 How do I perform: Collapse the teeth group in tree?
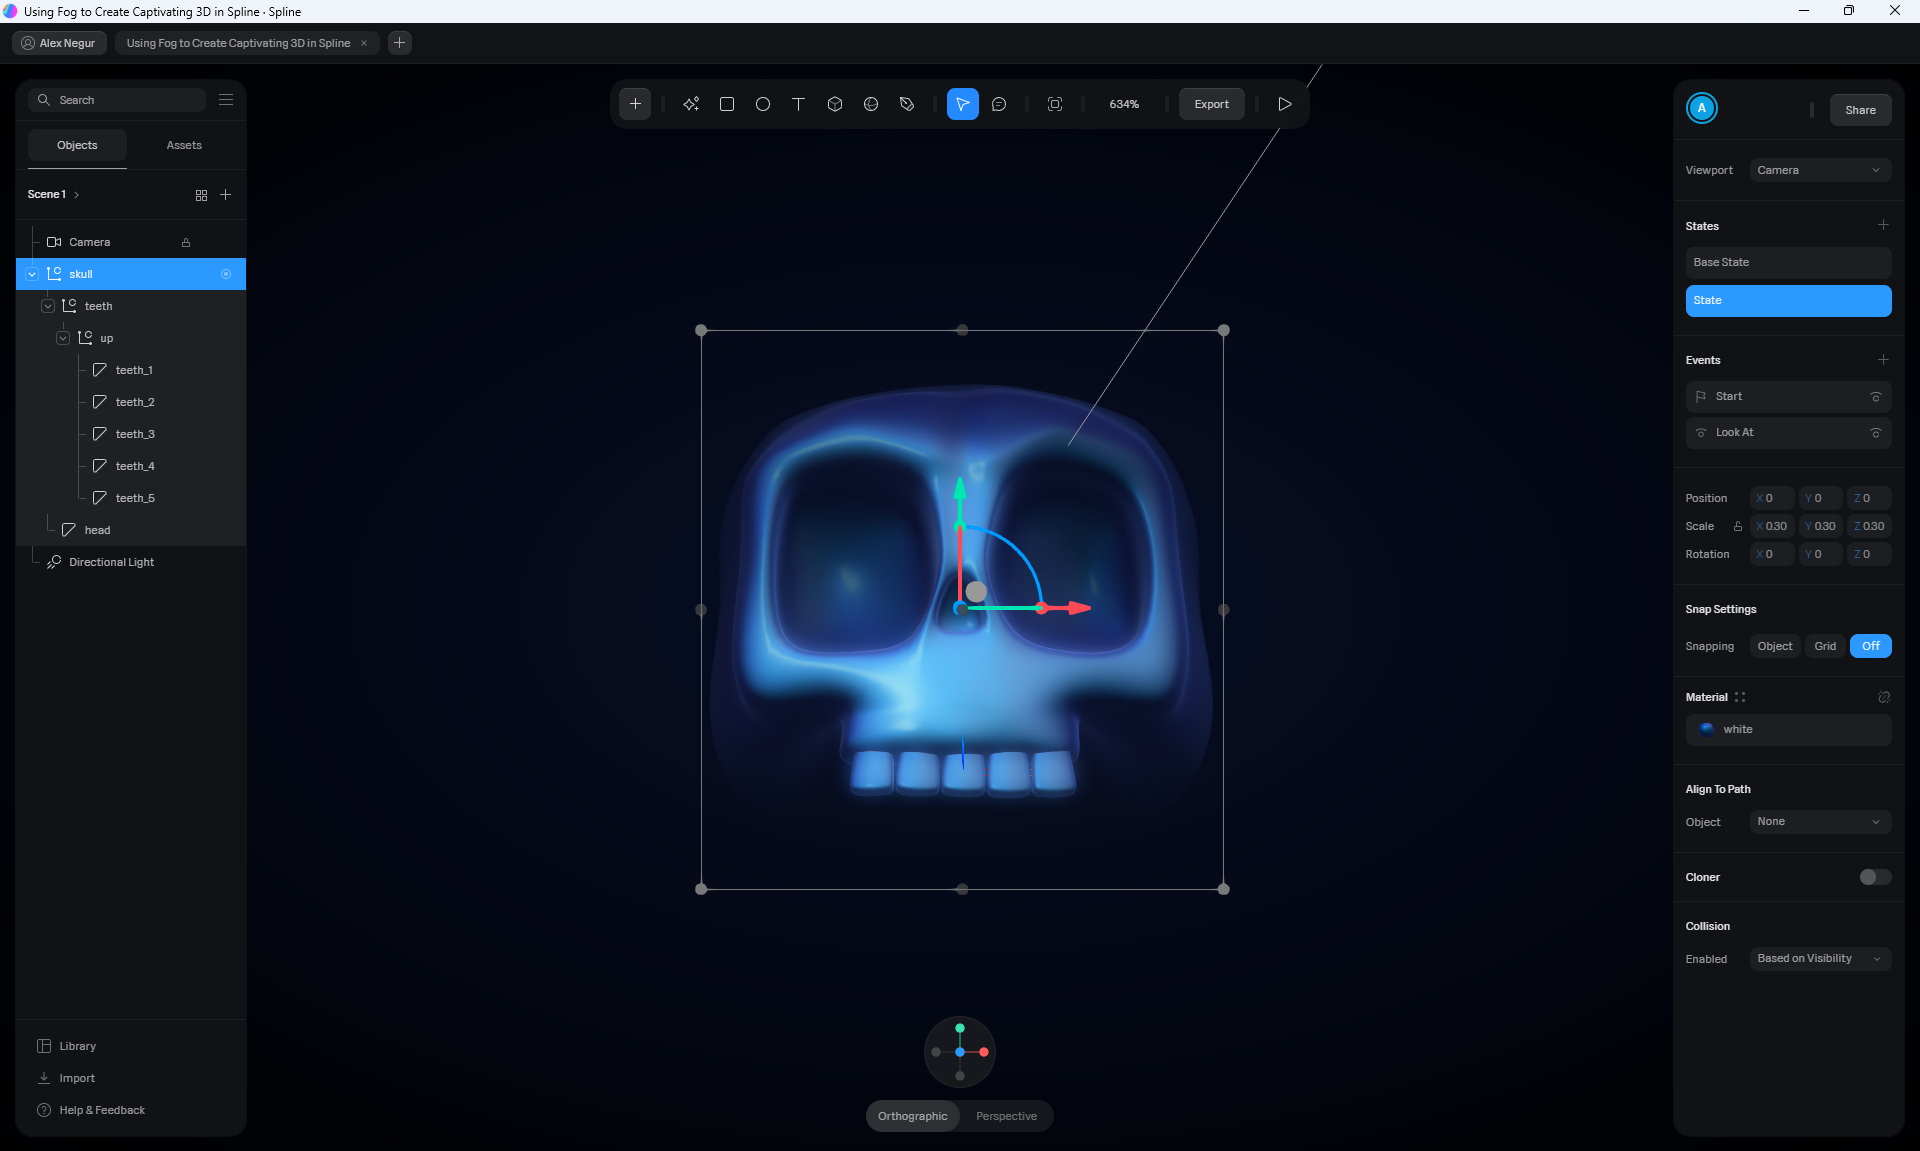[x=48, y=306]
